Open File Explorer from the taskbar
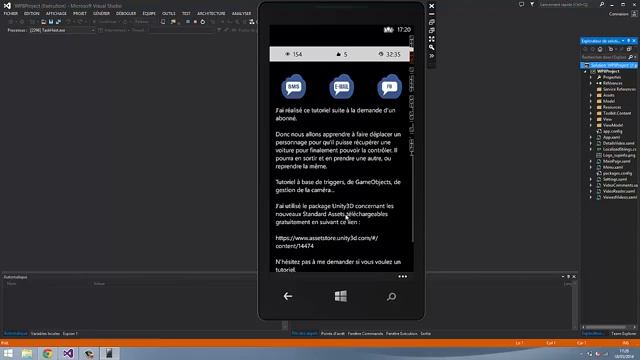Image resolution: width=640 pixels, height=360 pixels. click(x=27, y=353)
